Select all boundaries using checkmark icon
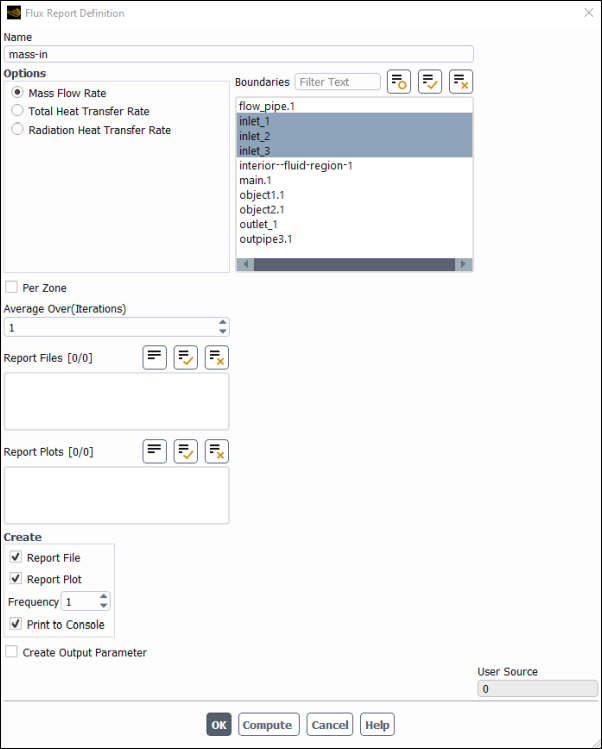Image resolution: width=602 pixels, height=749 pixels. (430, 82)
